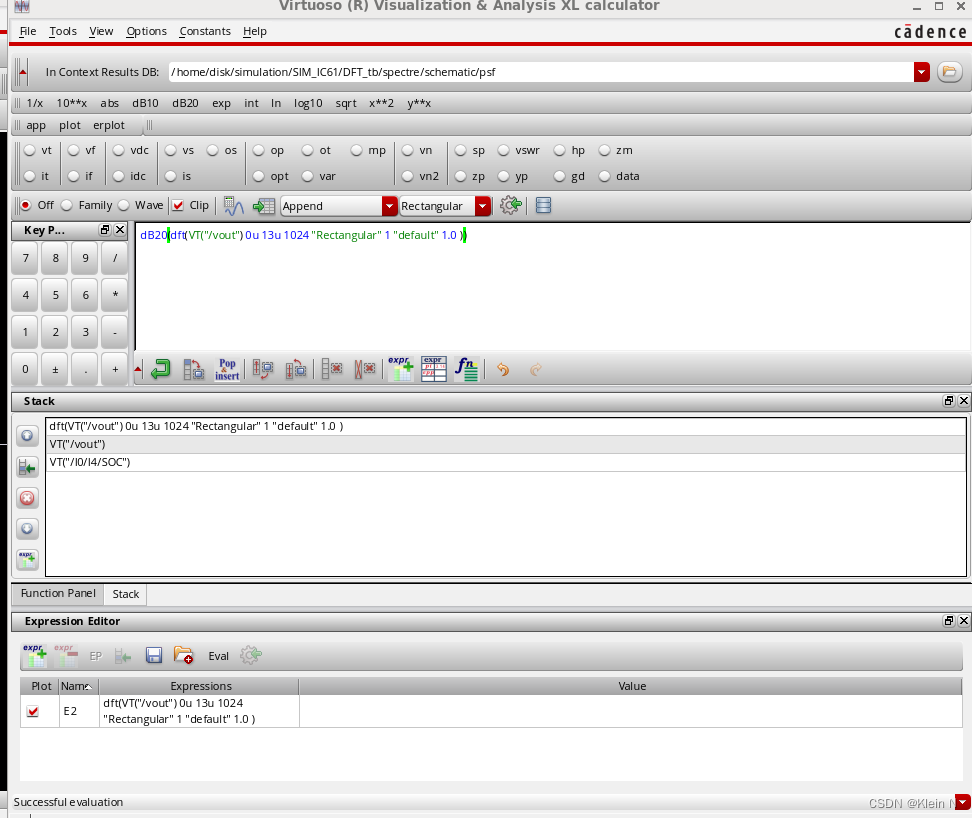Select the vf radio button
The height and width of the screenshot is (818, 972).
(x=74, y=151)
